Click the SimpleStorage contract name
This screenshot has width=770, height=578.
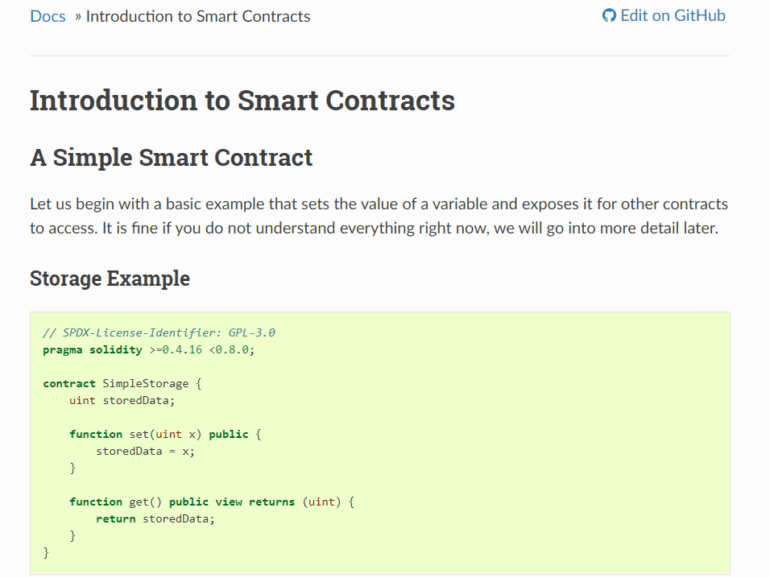[x=145, y=384]
